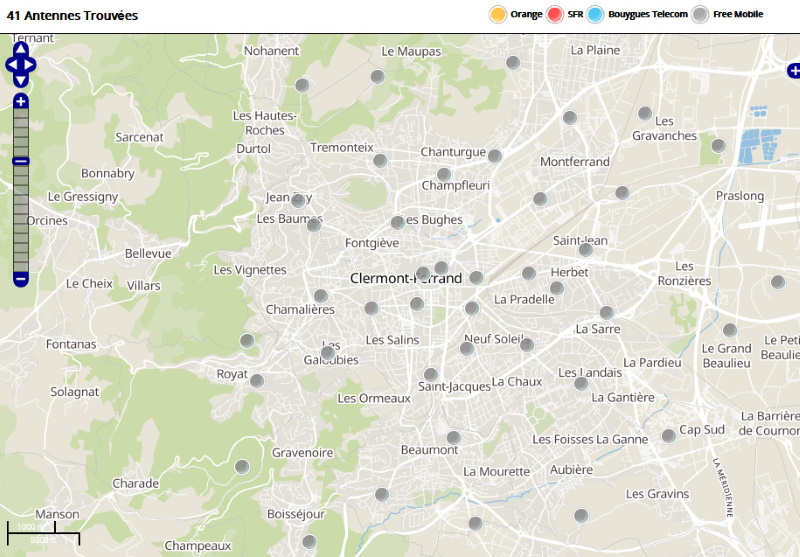The height and width of the screenshot is (557, 800).
Task: Toggle the Bouygues Telecom operator filter
Action: click(596, 14)
